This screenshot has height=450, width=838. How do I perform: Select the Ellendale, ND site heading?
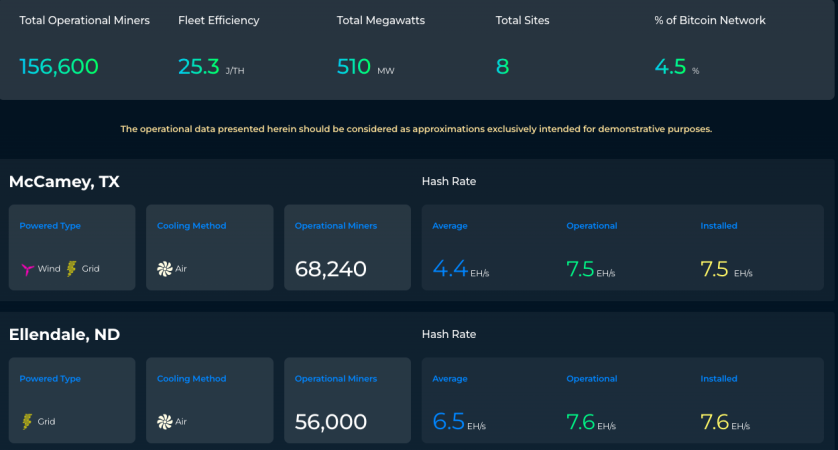pyautogui.click(x=65, y=335)
